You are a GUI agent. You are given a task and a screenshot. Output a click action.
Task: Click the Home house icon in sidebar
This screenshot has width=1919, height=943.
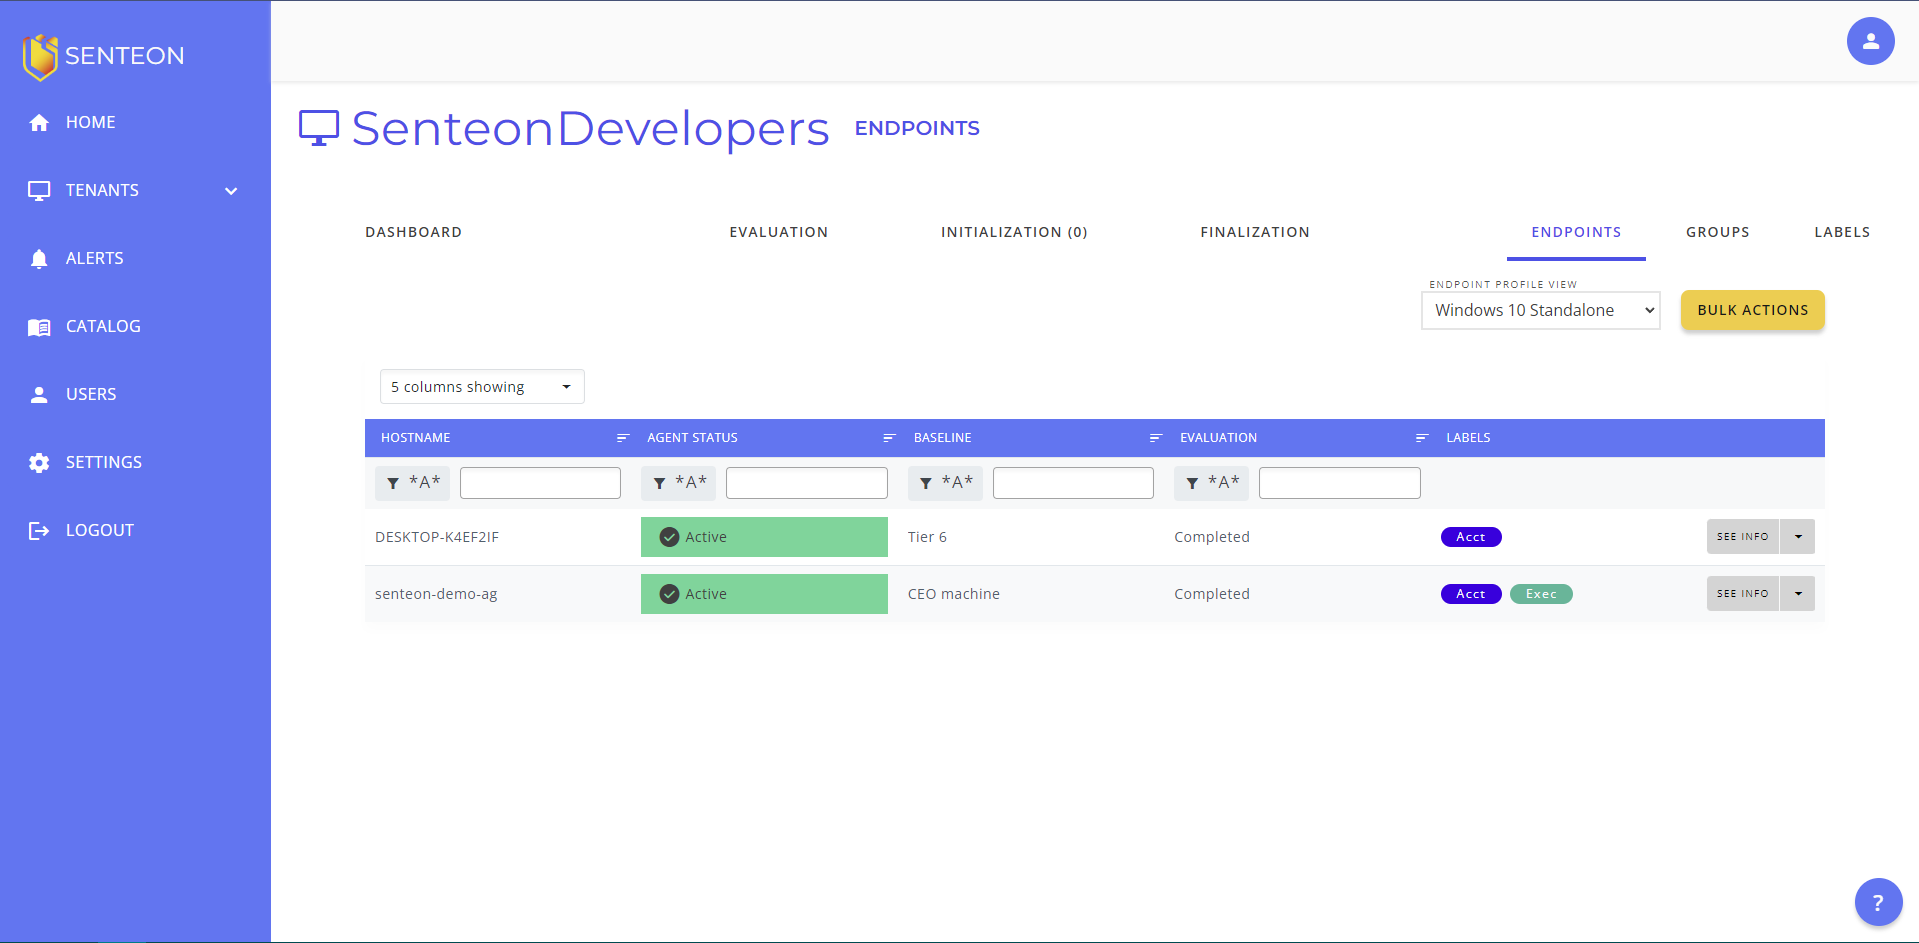click(39, 122)
